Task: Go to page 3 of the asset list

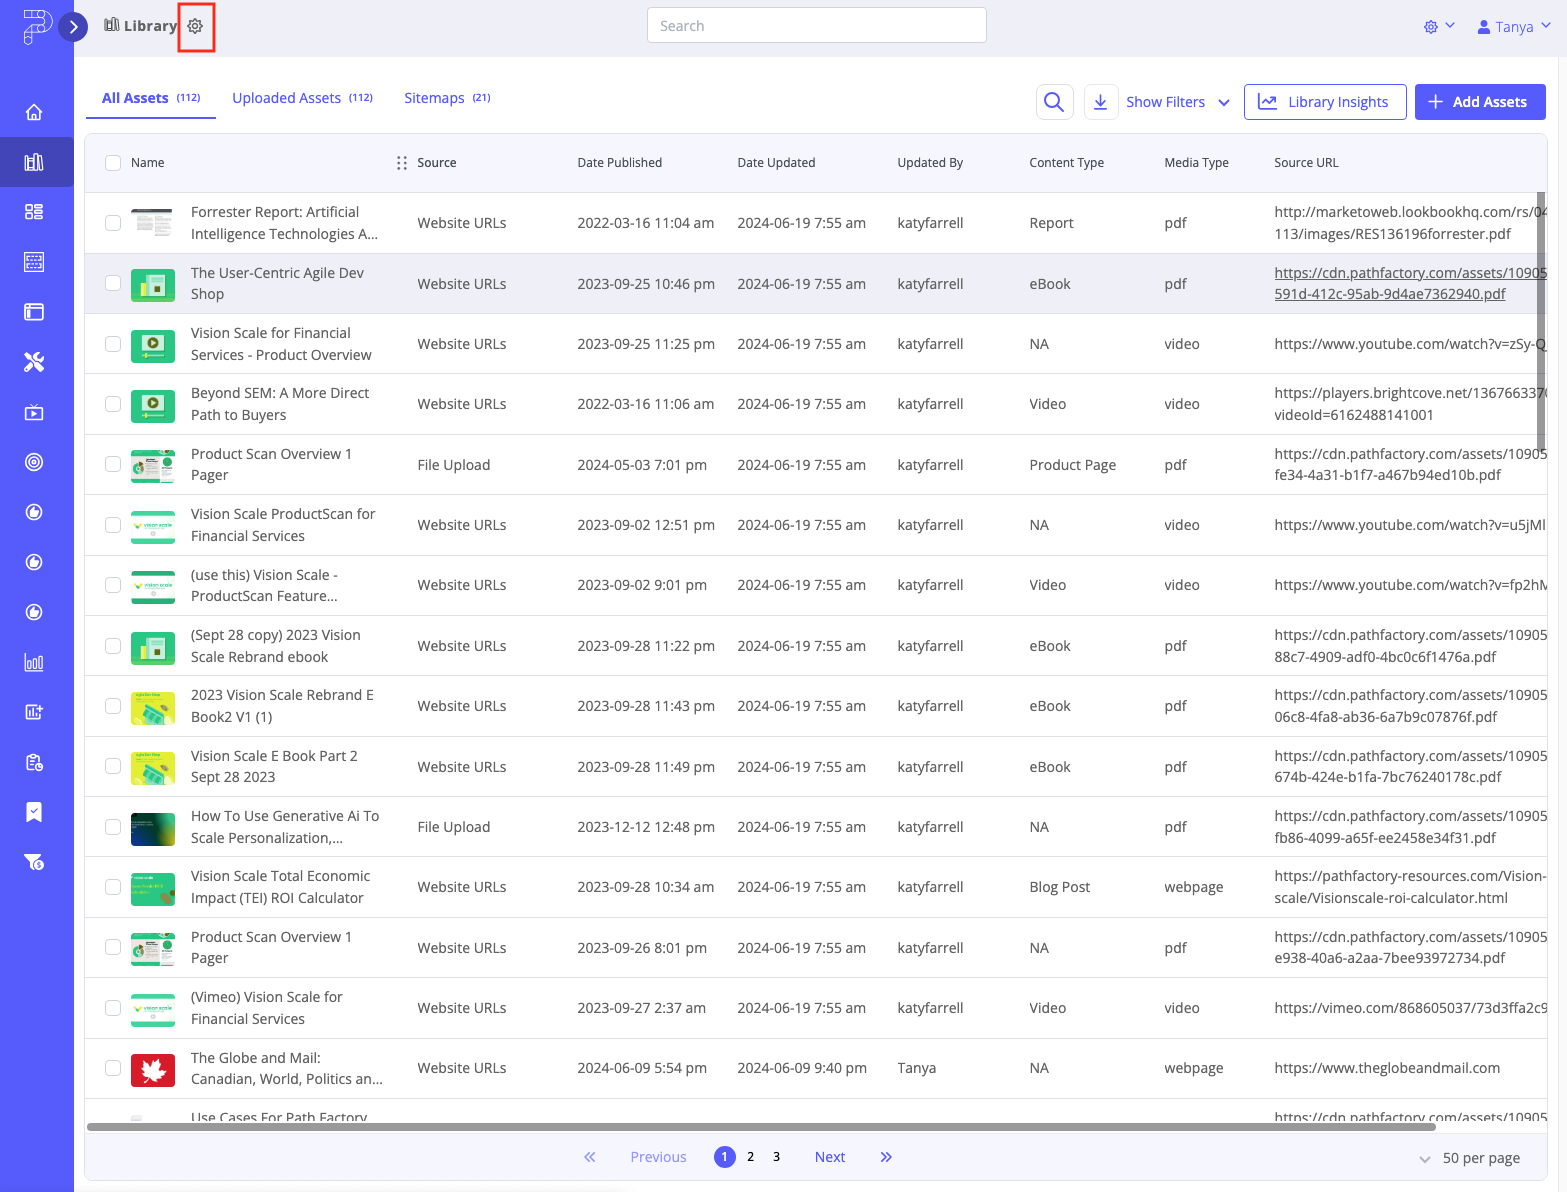Action: coord(776,1156)
